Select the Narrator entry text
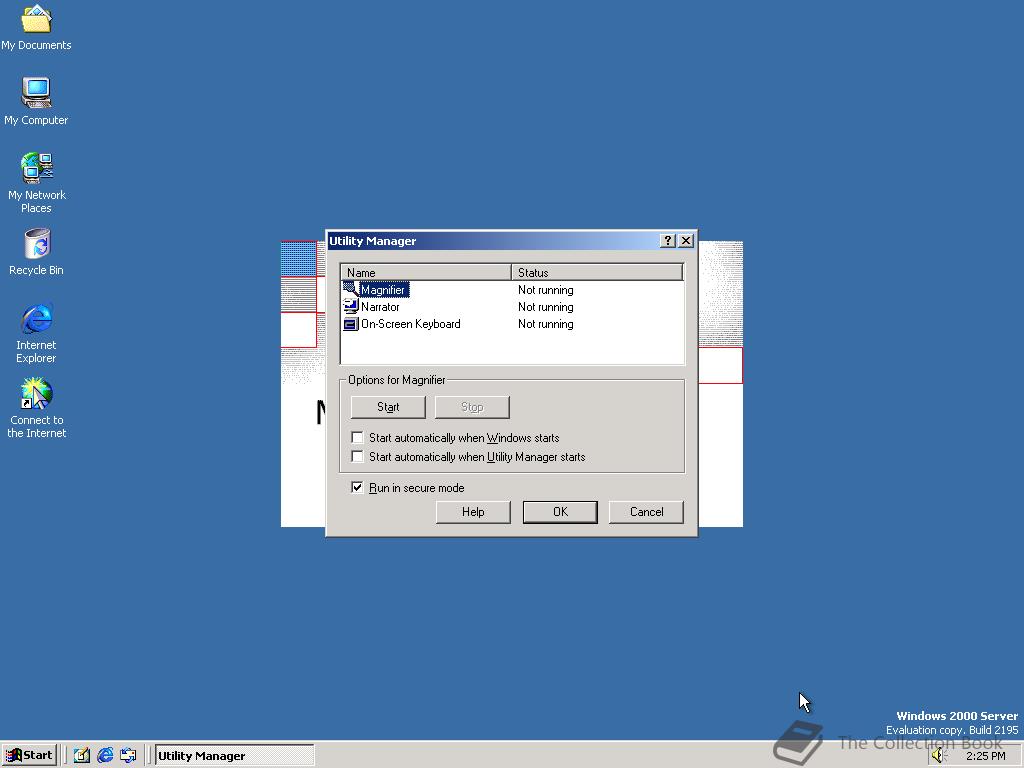1024x768 pixels. (380, 307)
